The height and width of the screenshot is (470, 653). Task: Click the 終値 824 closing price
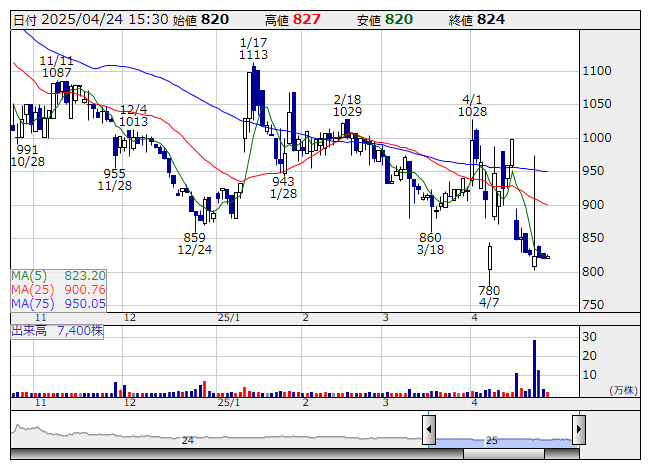[x=477, y=20]
